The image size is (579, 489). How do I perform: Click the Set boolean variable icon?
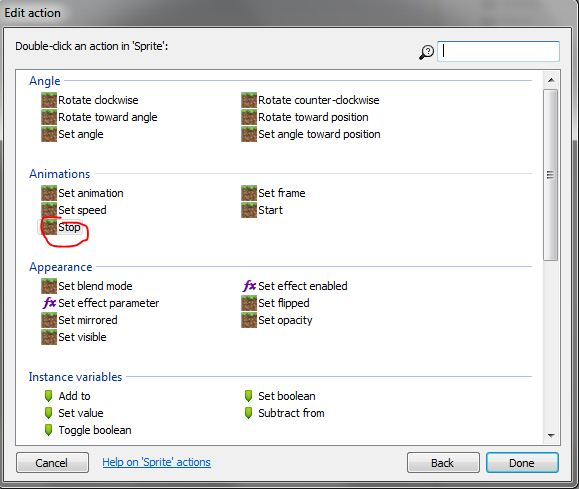[x=249, y=396]
